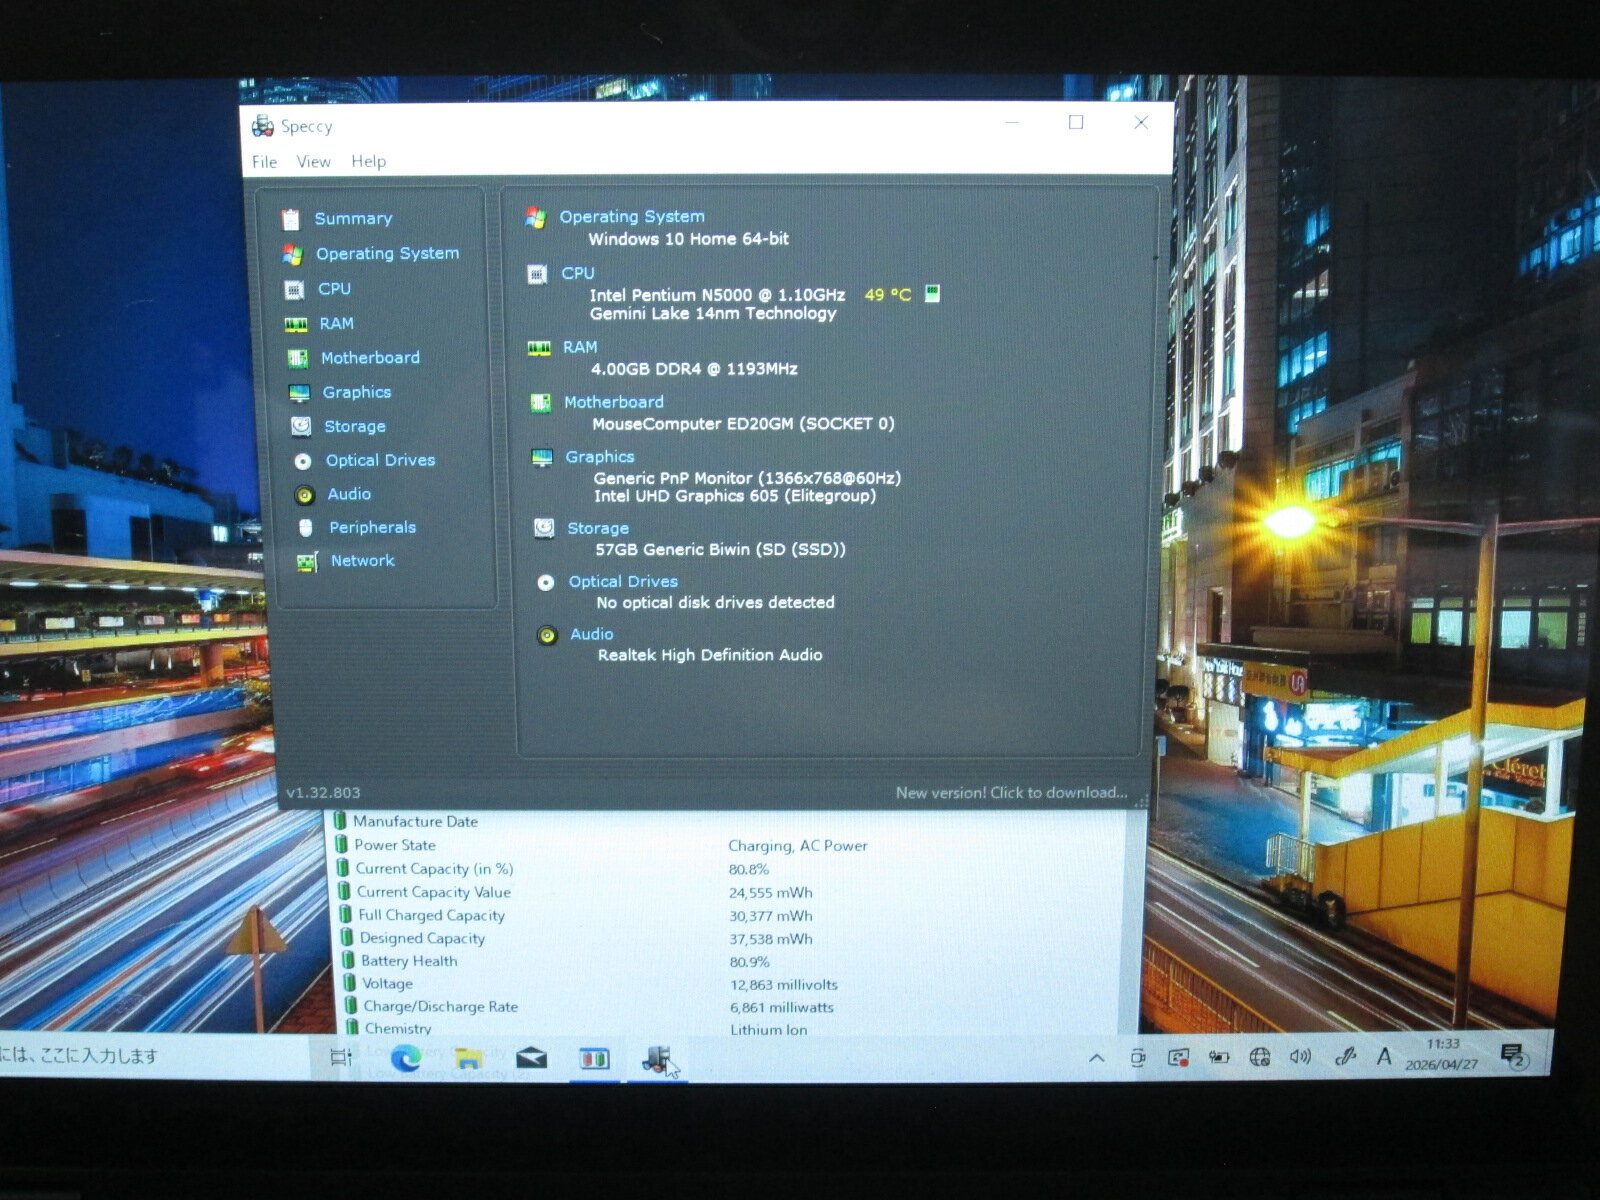Image resolution: width=1600 pixels, height=1200 pixels.
Task: Open the File menu in Speccy
Action: click(x=264, y=161)
